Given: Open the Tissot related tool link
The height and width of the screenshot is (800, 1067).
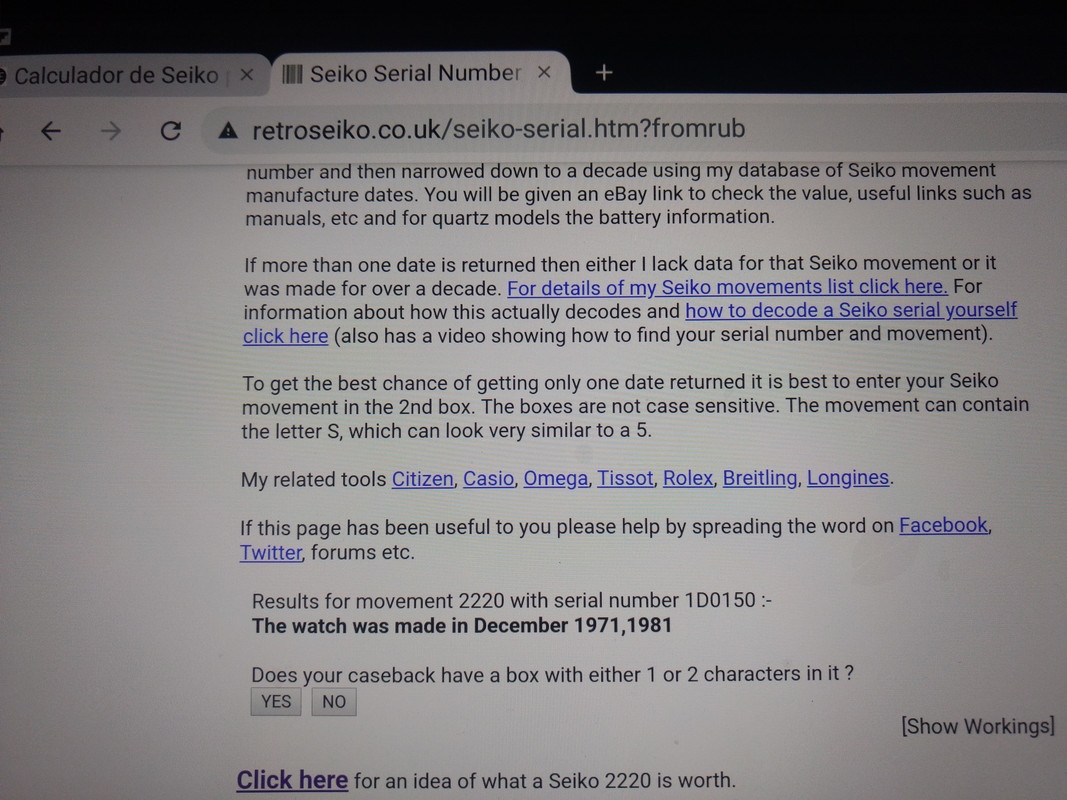Looking at the screenshot, I should tap(625, 478).
